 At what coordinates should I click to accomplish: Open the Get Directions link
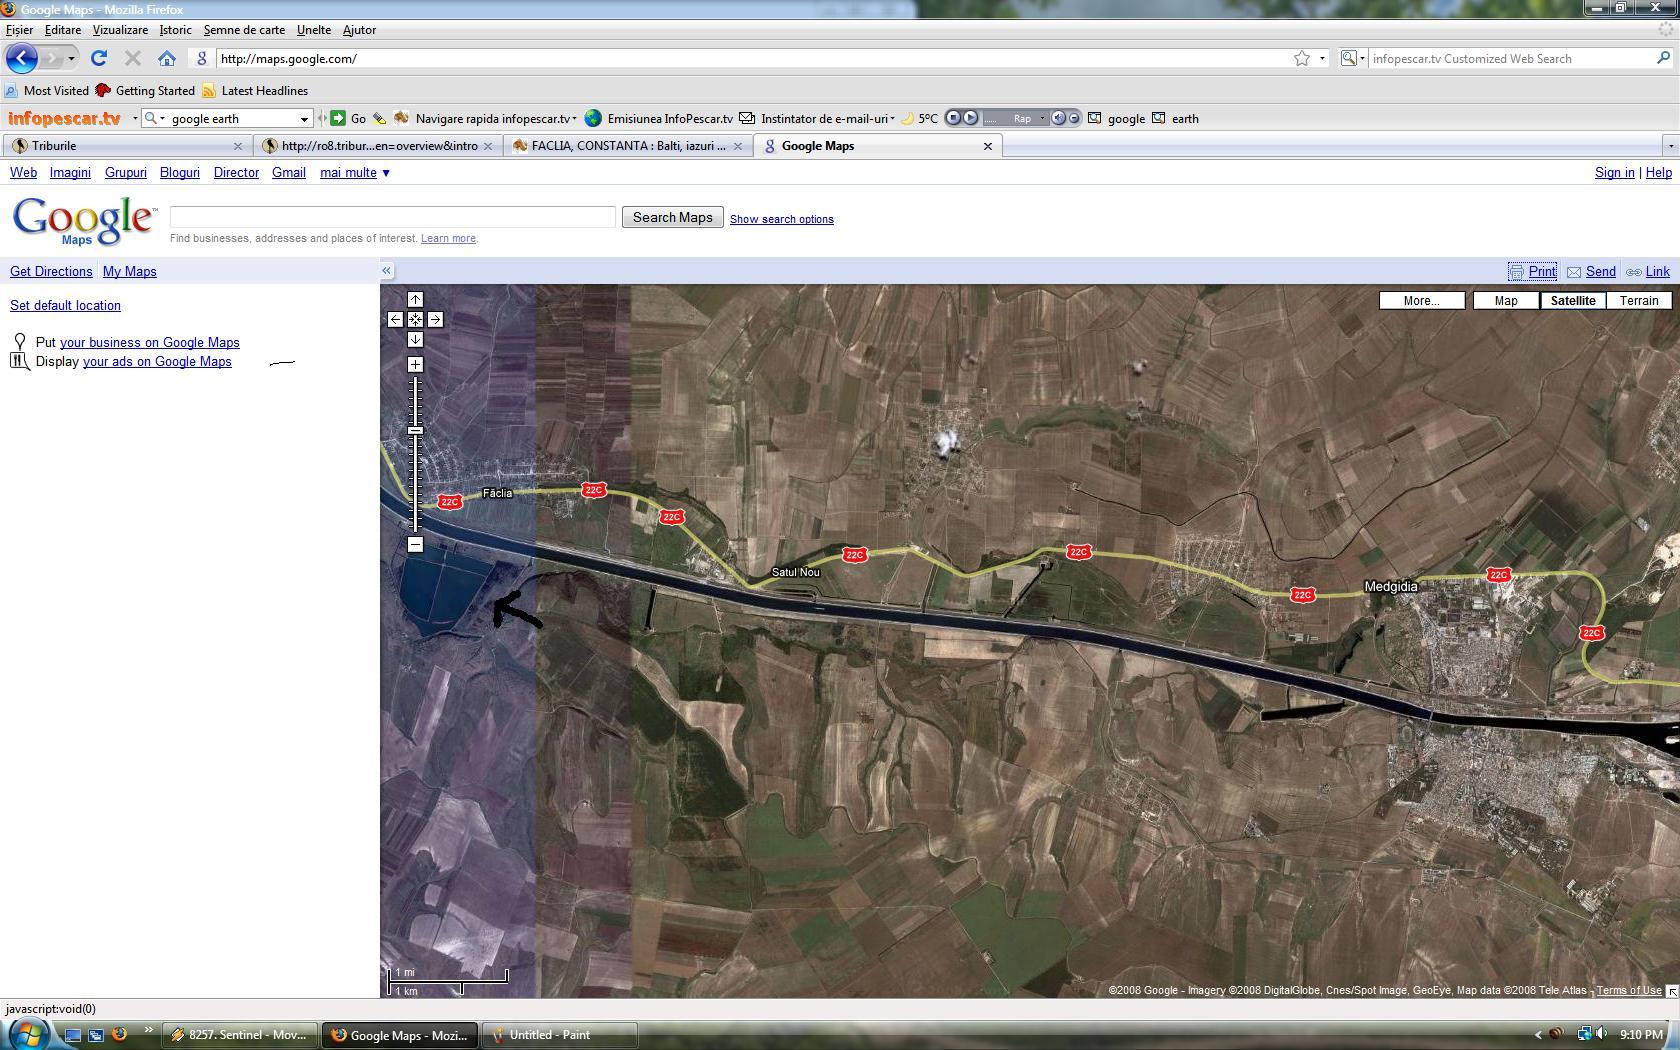(51, 272)
